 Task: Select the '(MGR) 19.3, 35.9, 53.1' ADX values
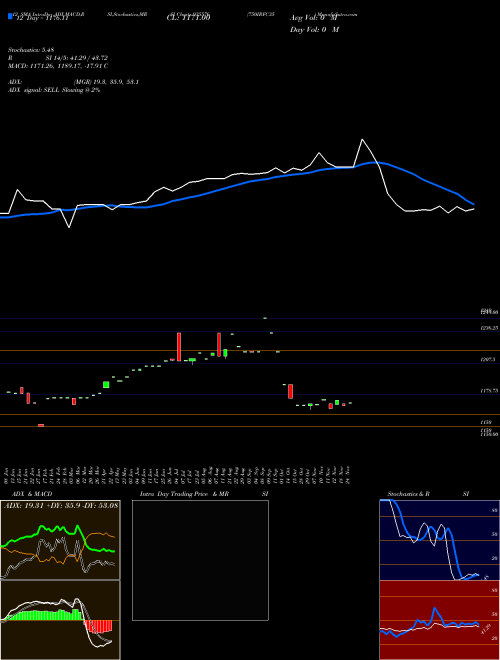[106, 82]
